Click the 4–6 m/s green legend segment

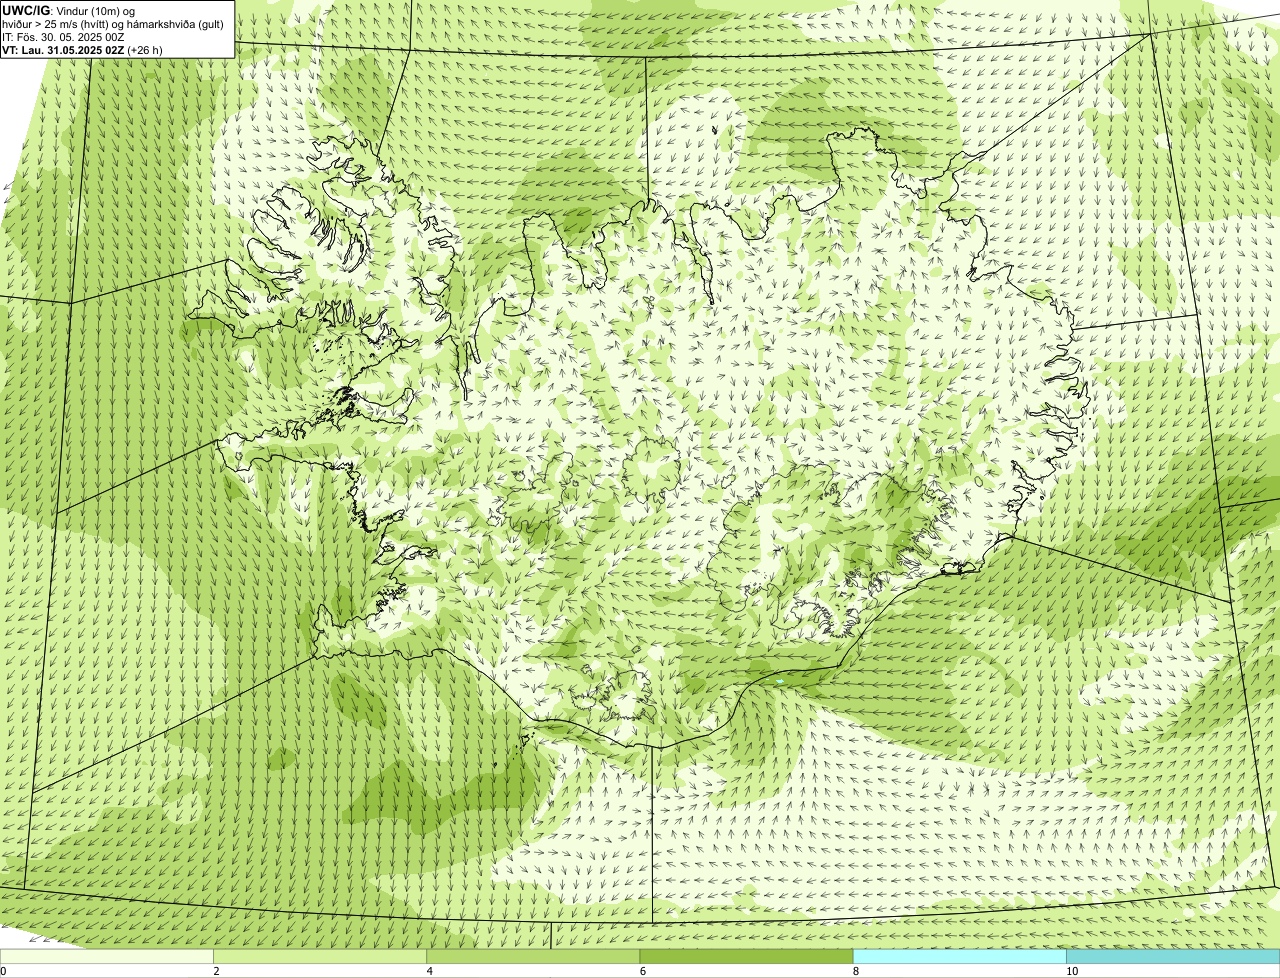click(x=533, y=957)
